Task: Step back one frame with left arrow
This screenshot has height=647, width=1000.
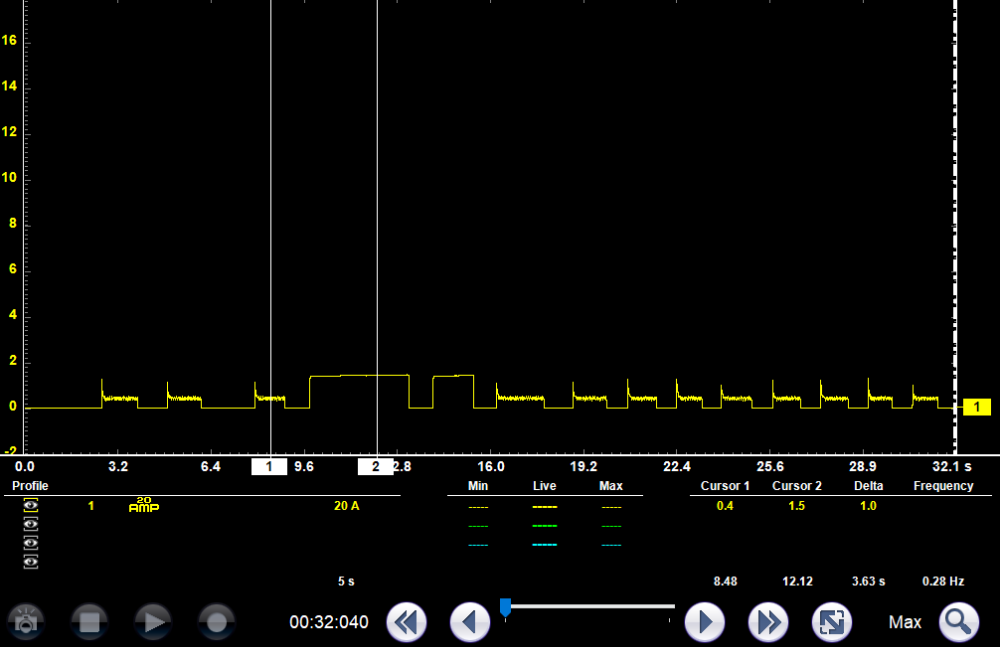Action: [x=469, y=622]
